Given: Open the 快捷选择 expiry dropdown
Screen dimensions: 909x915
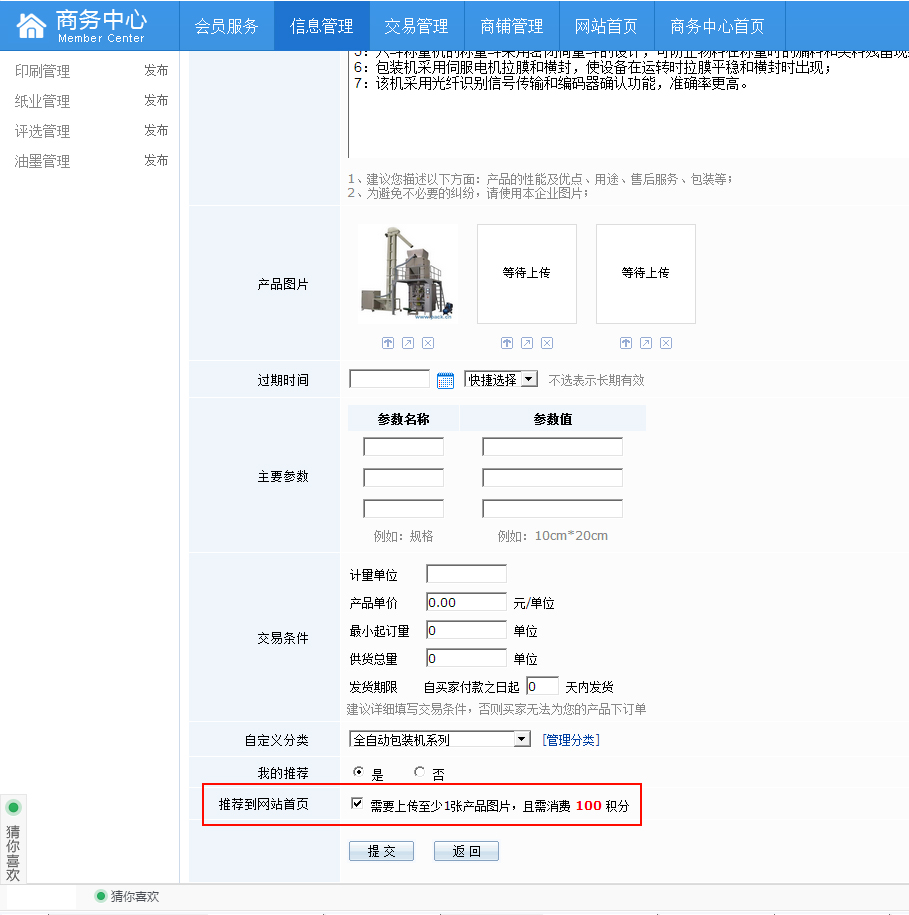Looking at the screenshot, I should coord(501,380).
